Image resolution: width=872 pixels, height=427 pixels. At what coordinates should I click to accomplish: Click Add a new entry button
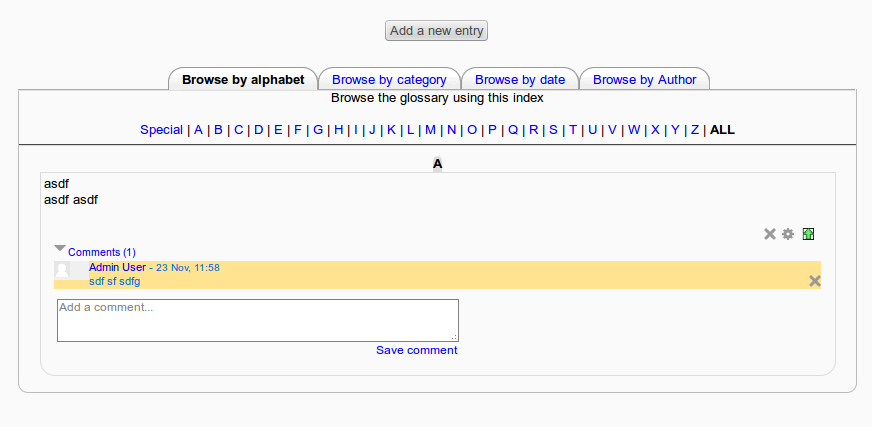(437, 31)
